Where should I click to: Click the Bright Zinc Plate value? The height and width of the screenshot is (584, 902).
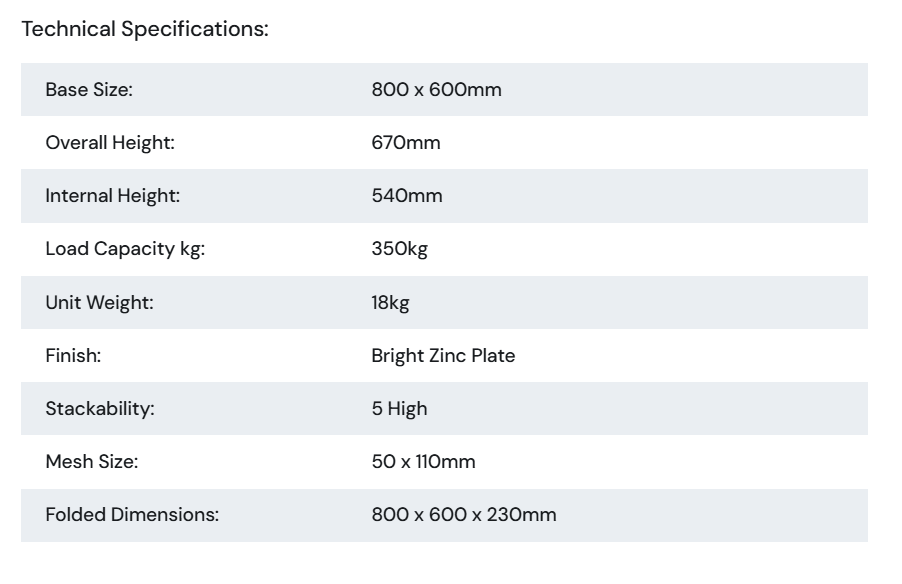point(444,356)
